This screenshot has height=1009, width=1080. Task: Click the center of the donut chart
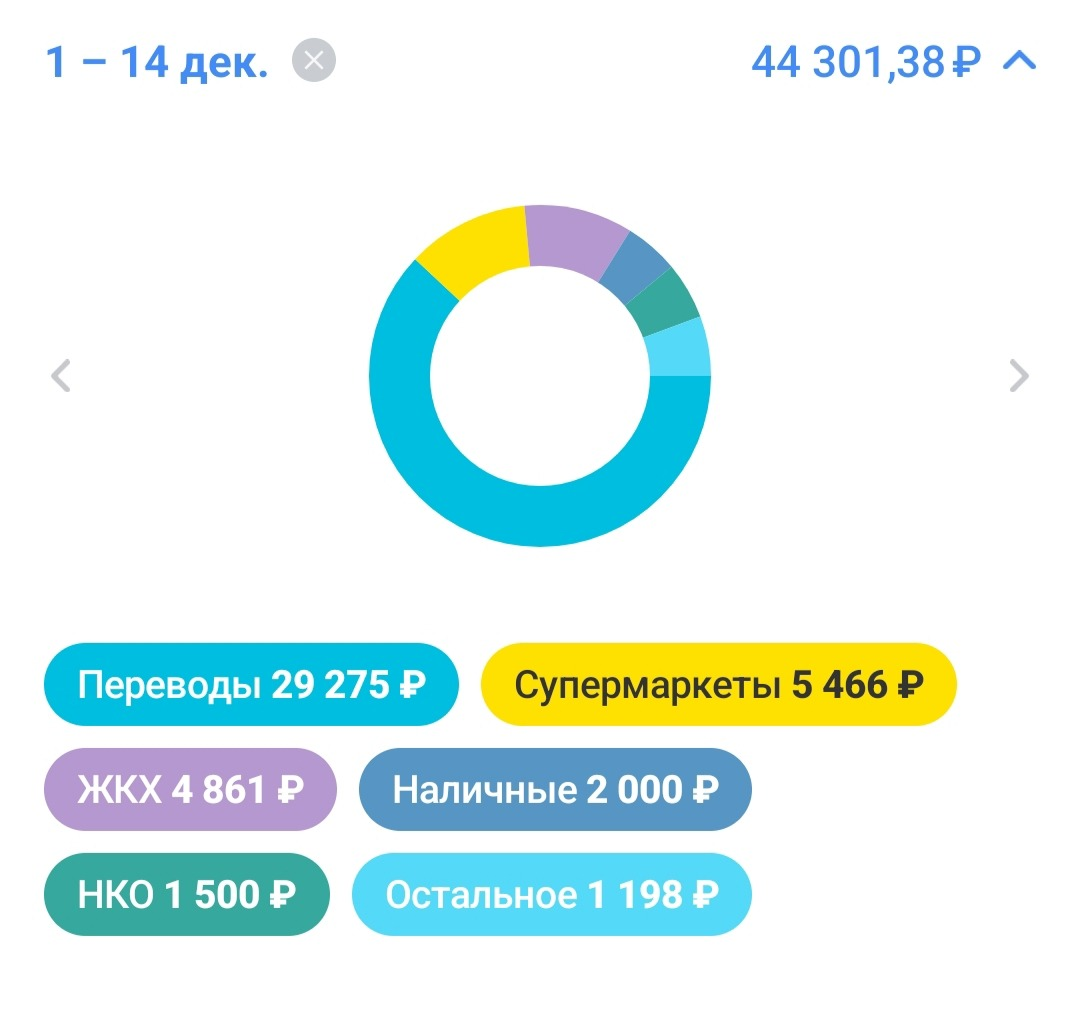tap(540, 375)
